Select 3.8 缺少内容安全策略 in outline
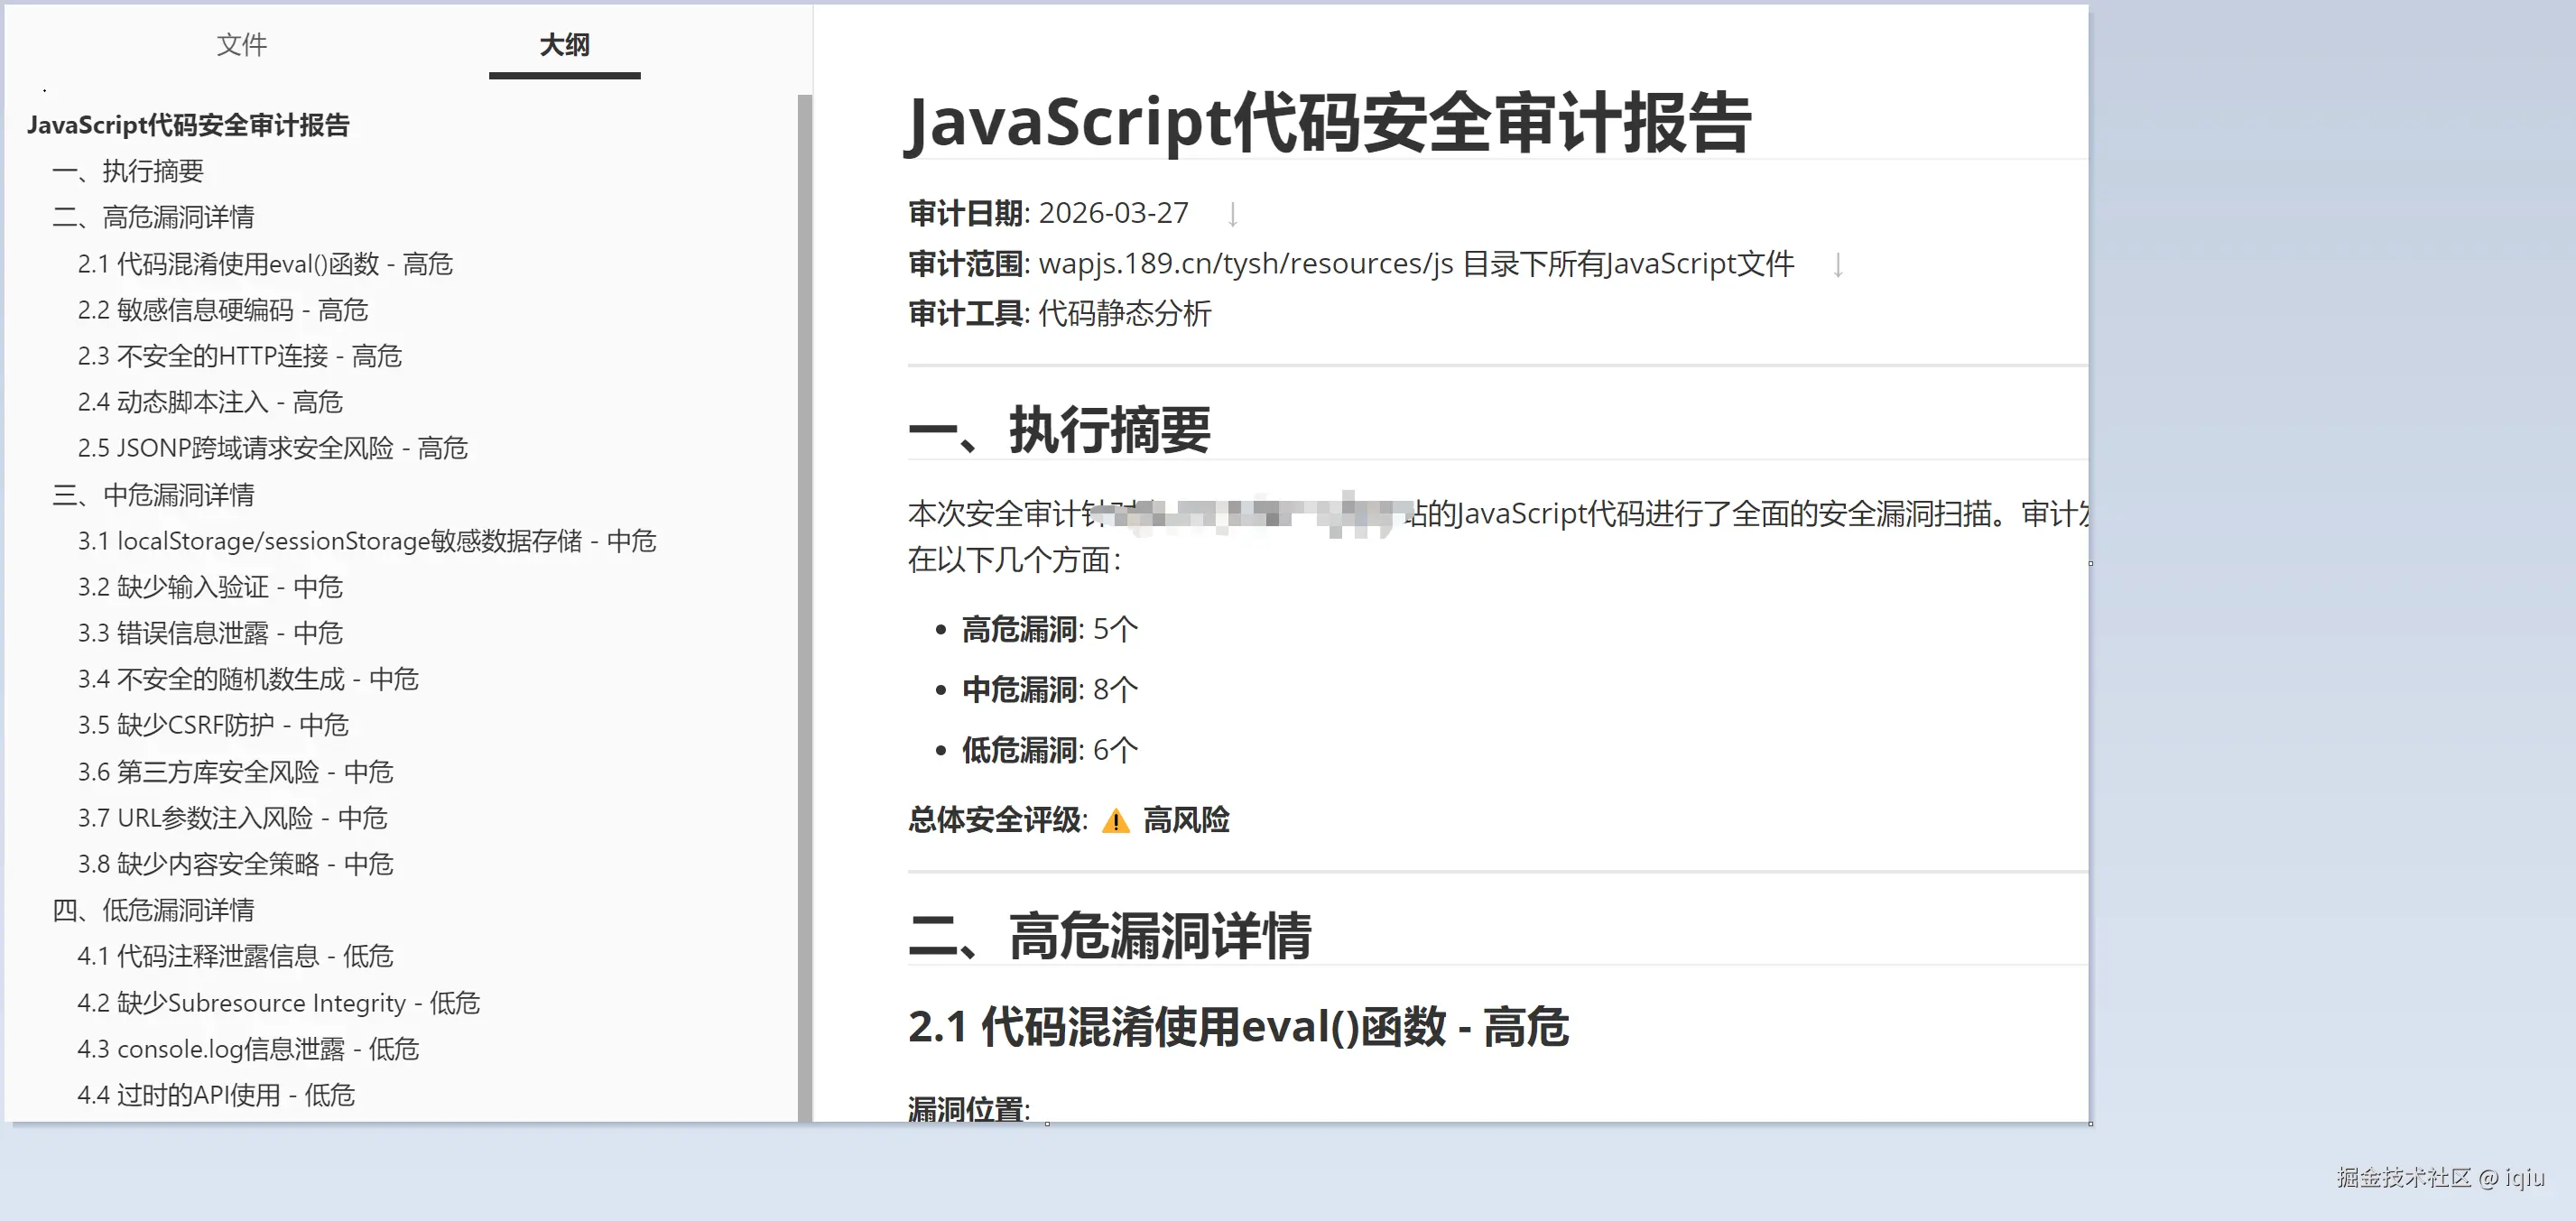This screenshot has height=1221, width=2576. (x=235, y=864)
